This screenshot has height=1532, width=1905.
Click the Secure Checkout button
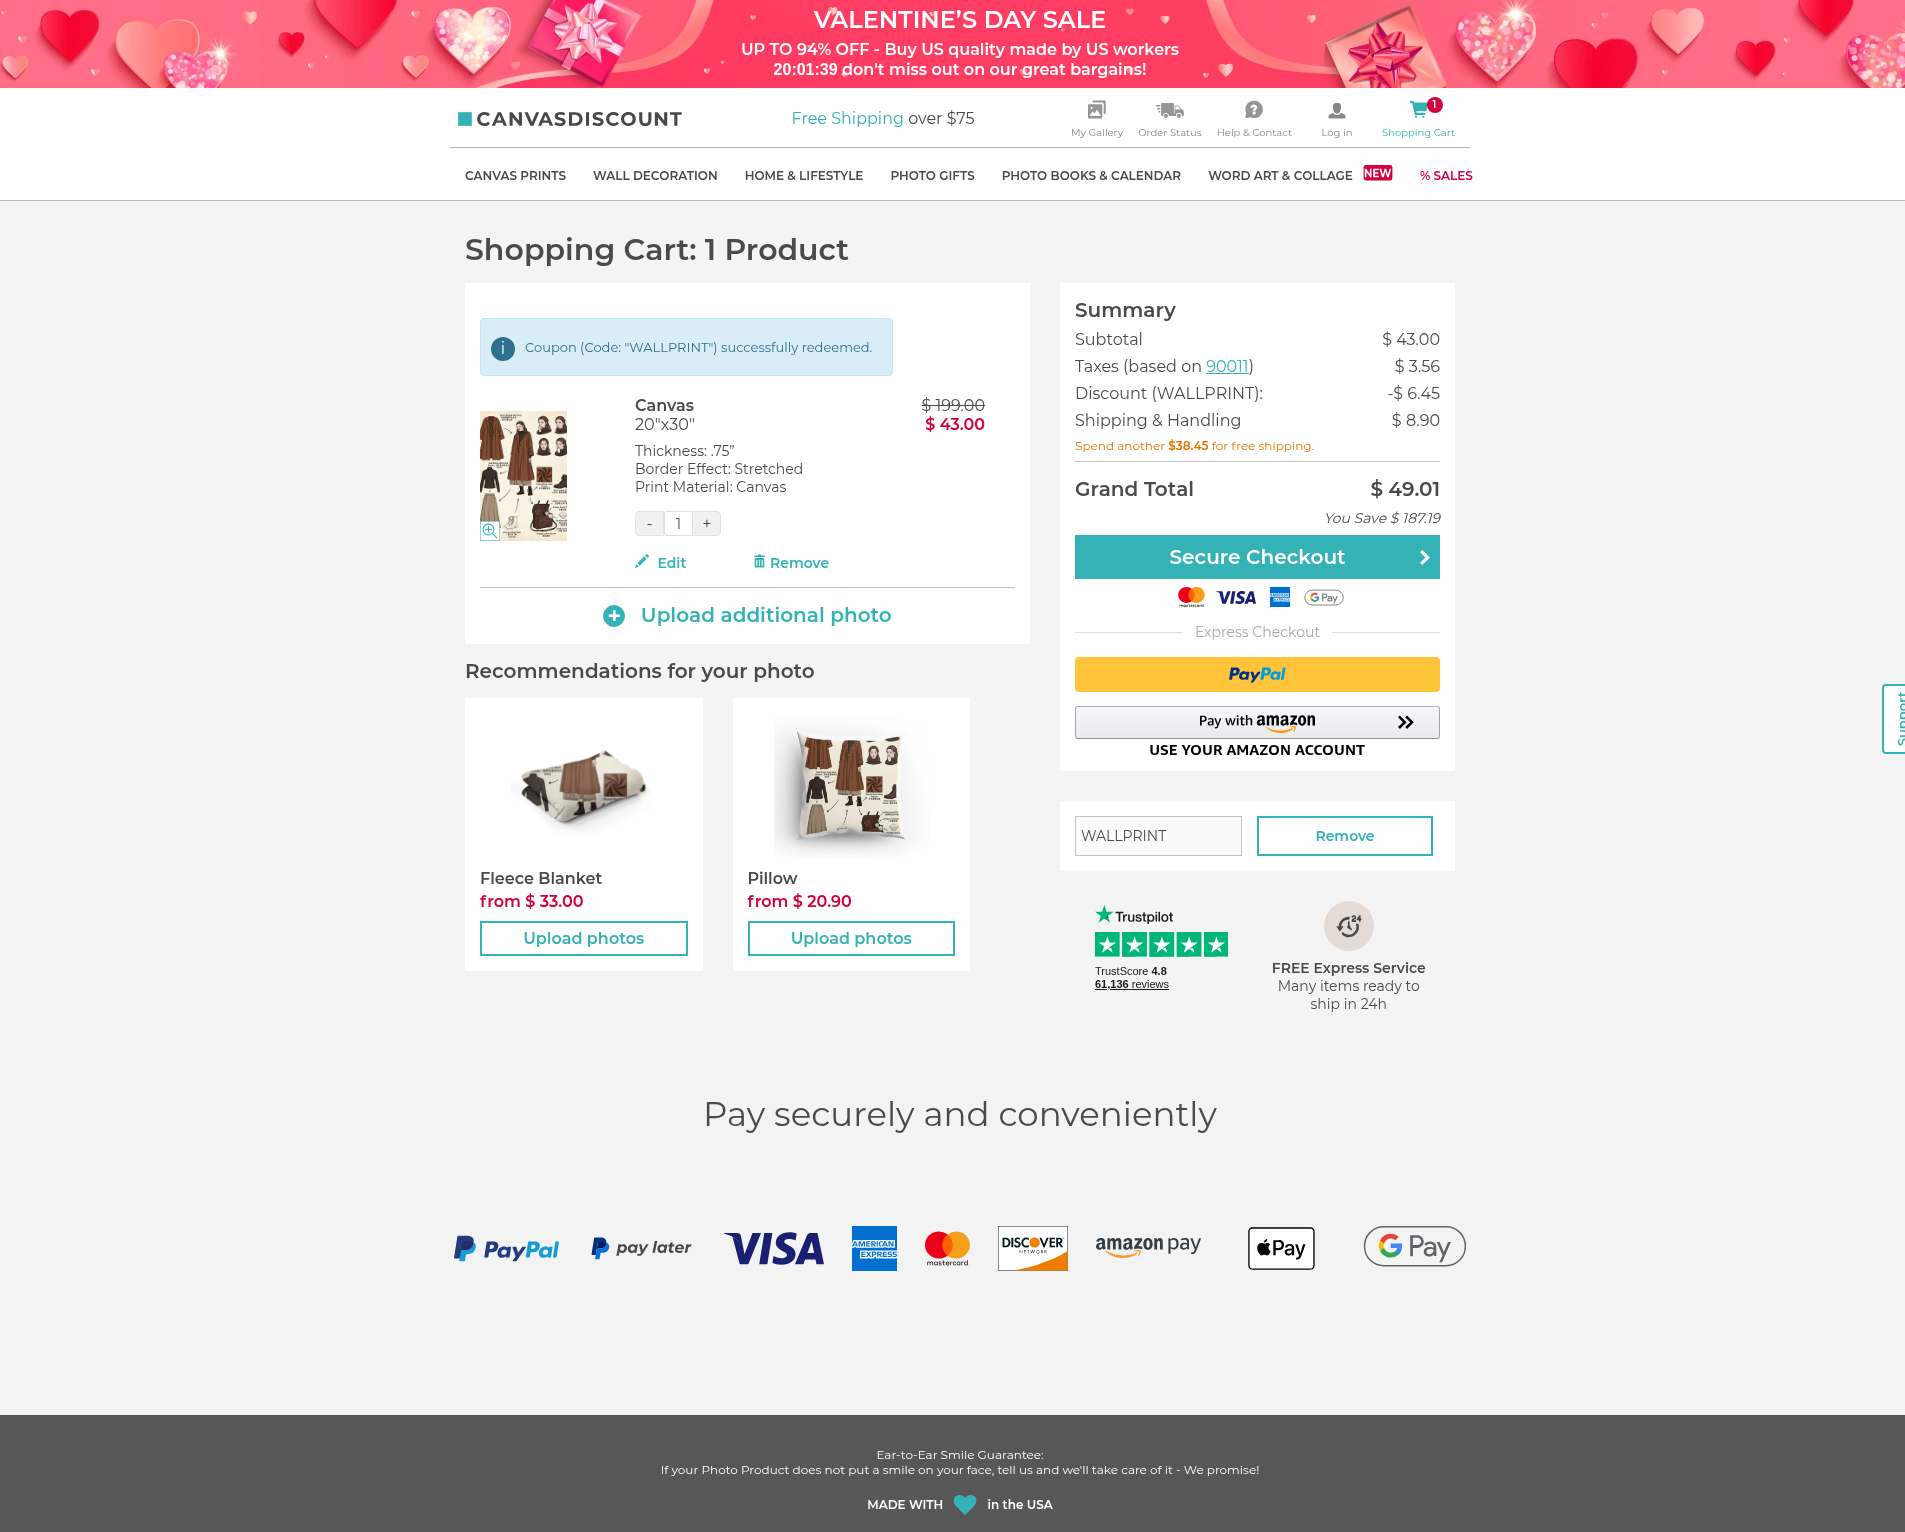tap(1257, 557)
